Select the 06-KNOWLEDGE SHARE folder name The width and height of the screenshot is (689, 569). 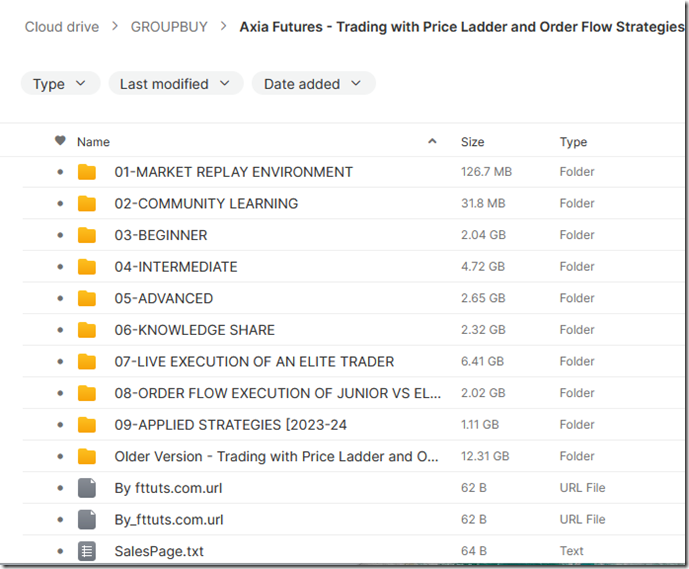pyautogui.click(x=195, y=330)
